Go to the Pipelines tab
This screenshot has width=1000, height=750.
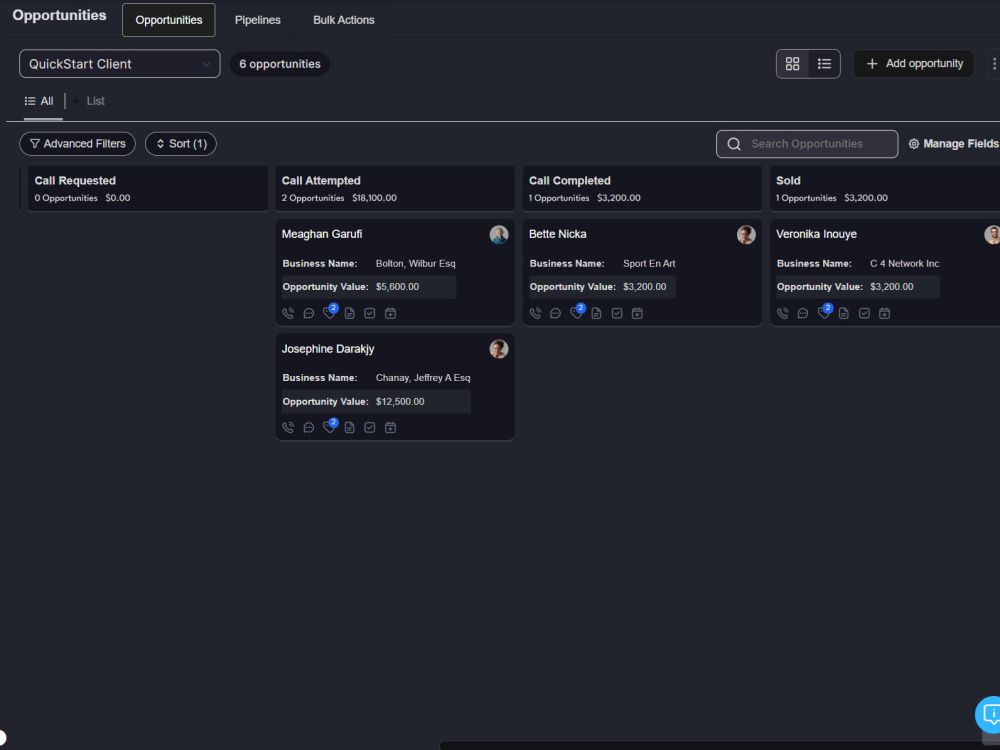[x=258, y=20]
